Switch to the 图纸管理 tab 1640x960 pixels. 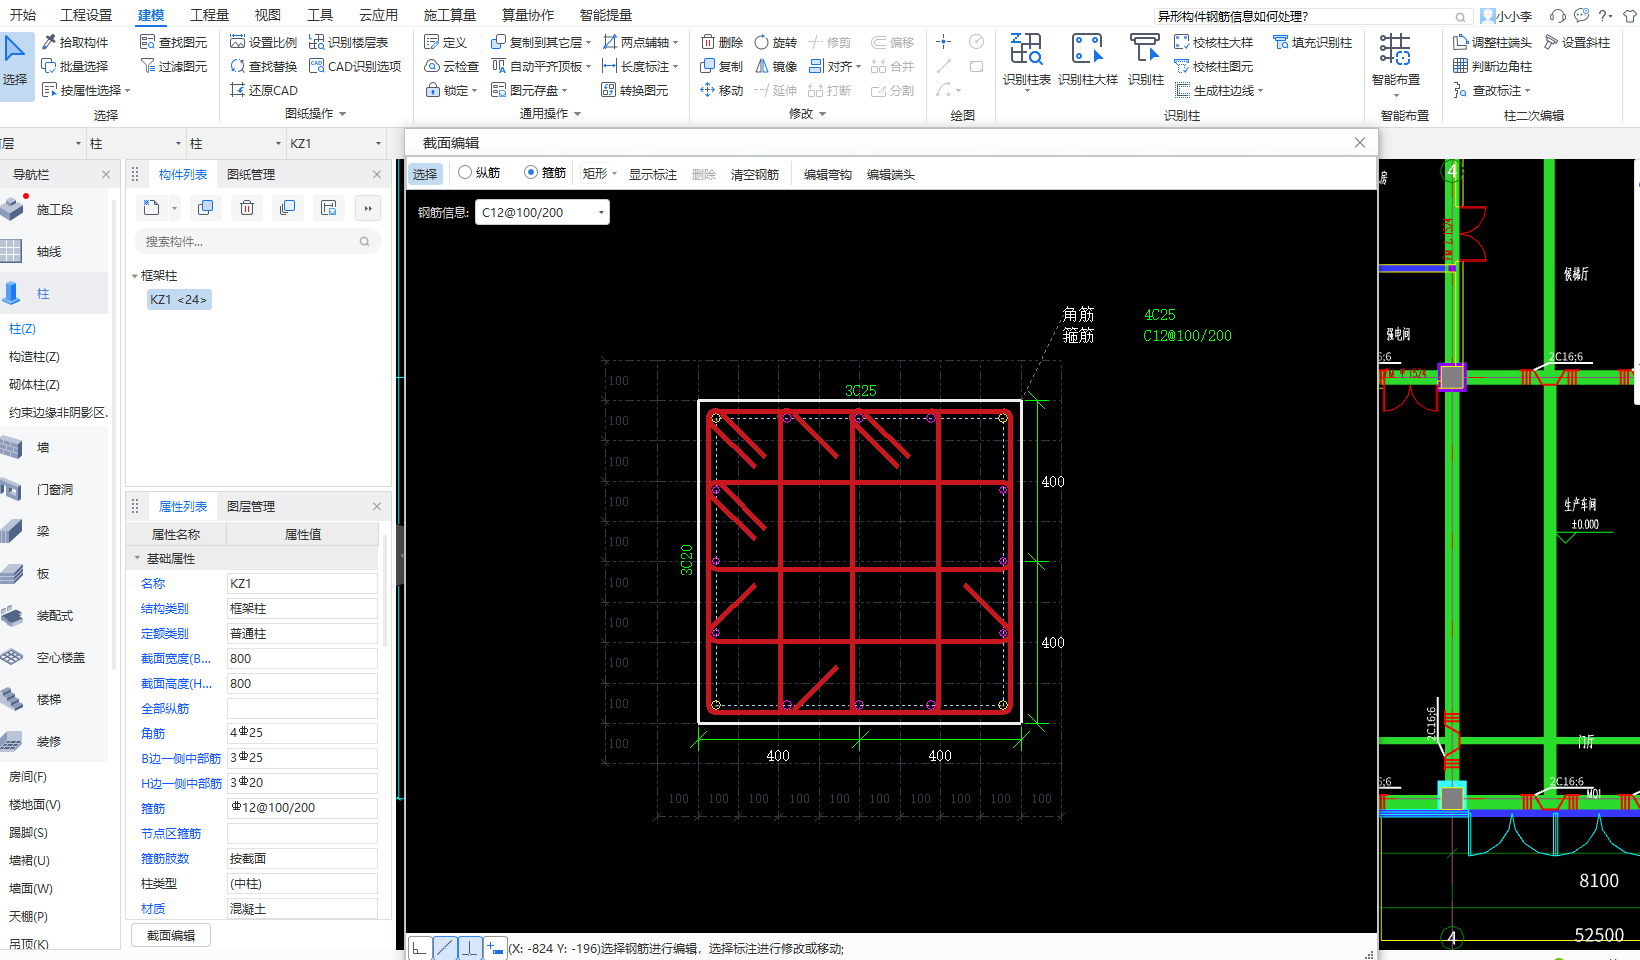[x=250, y=174]
